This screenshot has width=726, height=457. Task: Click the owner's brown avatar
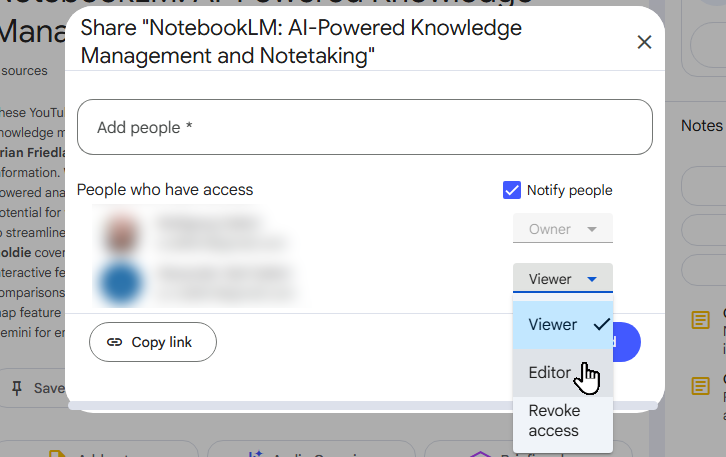(121, 234)
